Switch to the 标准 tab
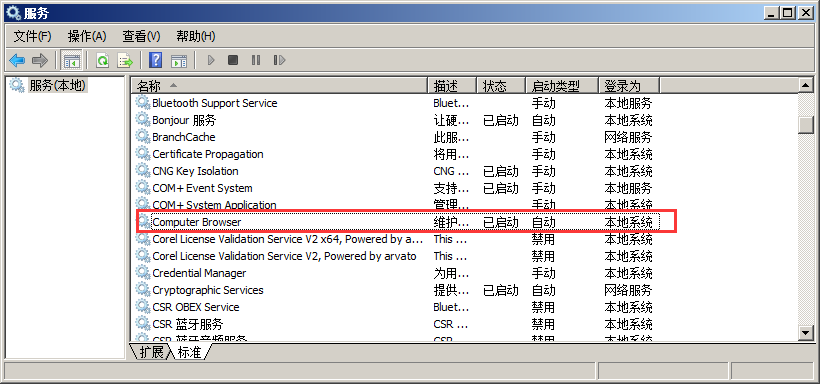820x384 pixels. pos(189,352)
